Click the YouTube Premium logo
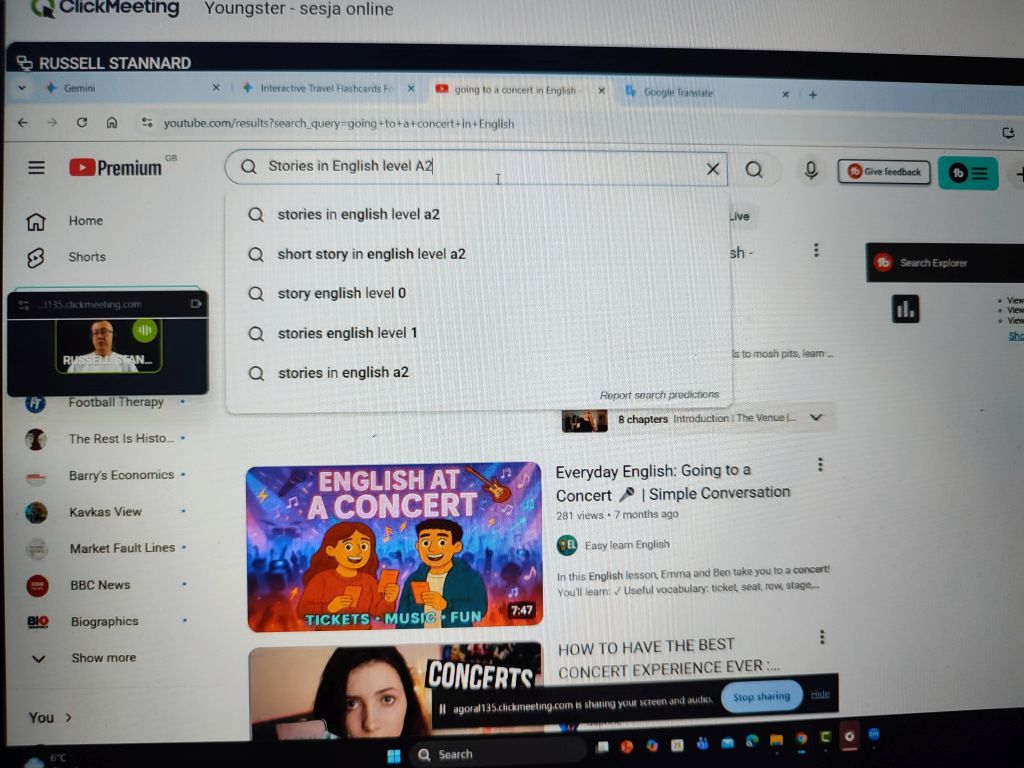 [x=115, y=168]
